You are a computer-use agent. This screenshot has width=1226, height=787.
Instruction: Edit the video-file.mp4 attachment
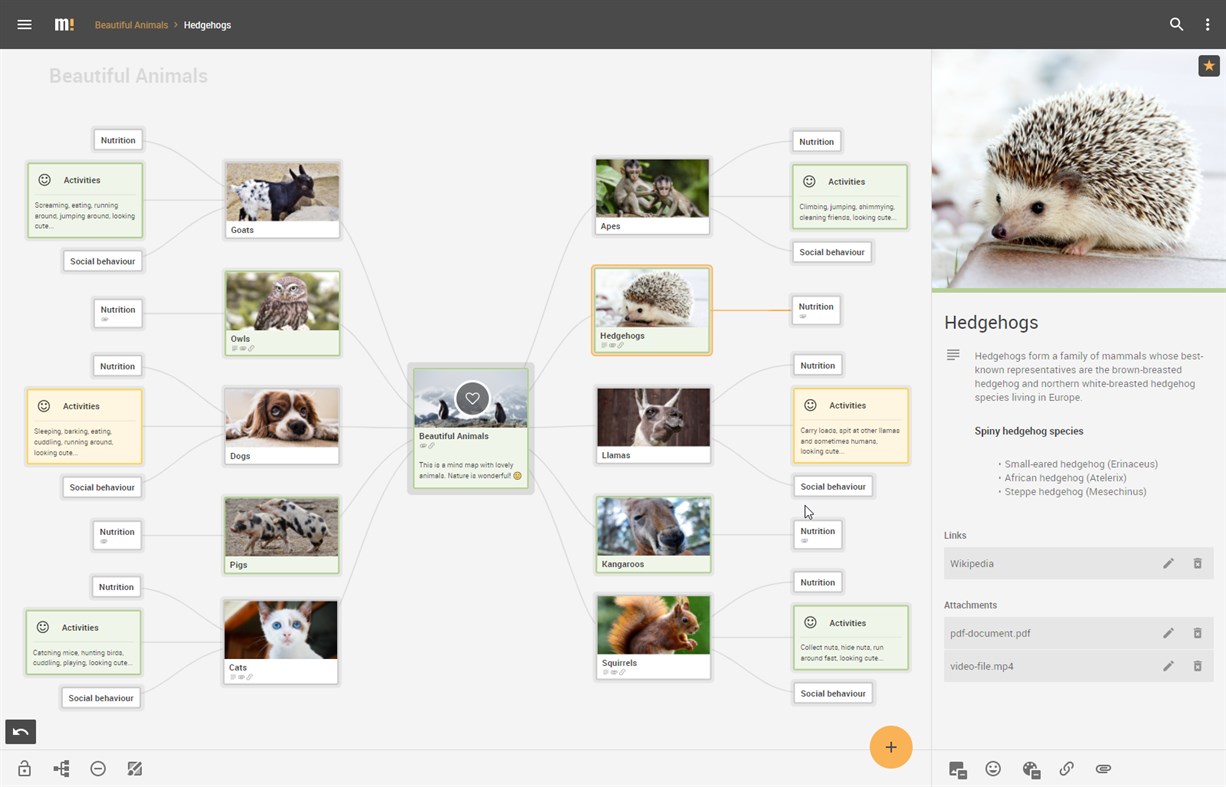click(1168, 666)
